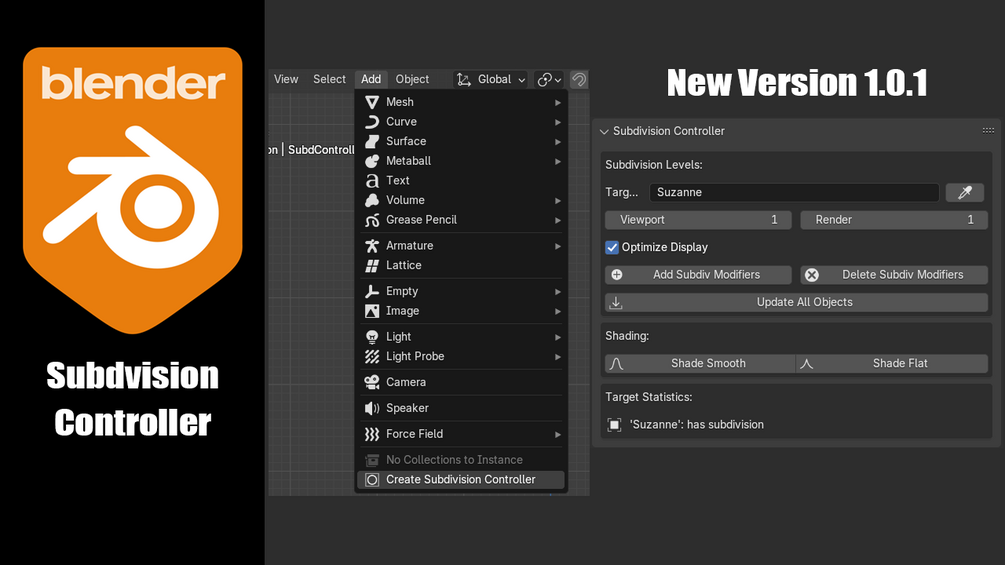Viewport: 1005px width, 565px height.
Task: Select the Surface label in Add menu
Action: (406, 141)
